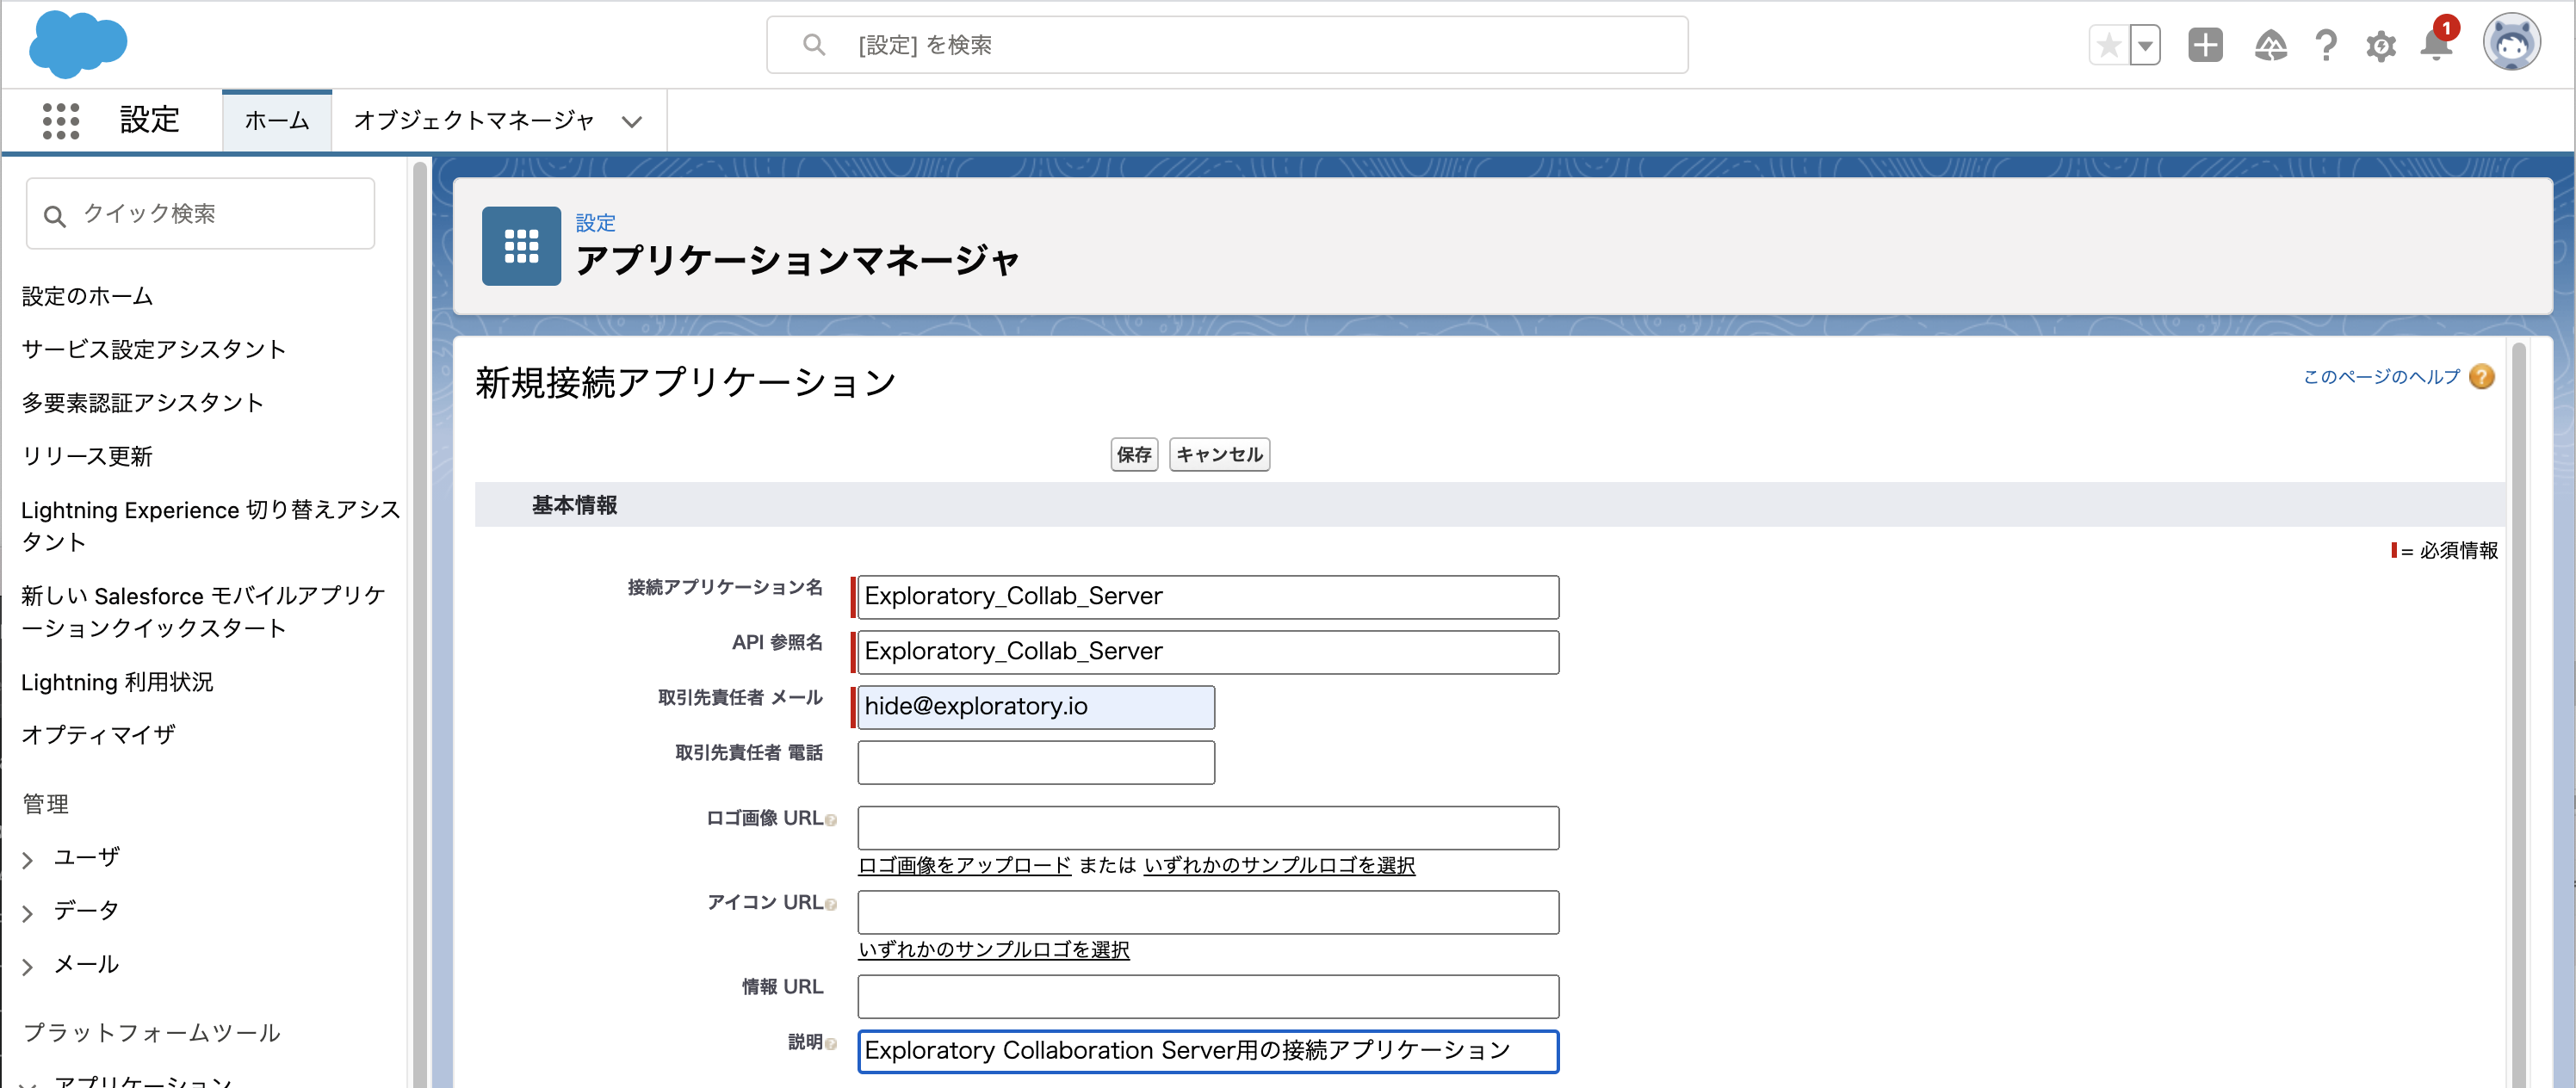This screenshot has height=1088, width=2576.
Task: Click the 説明 info icon
Action: click(x=831, y=1044)
